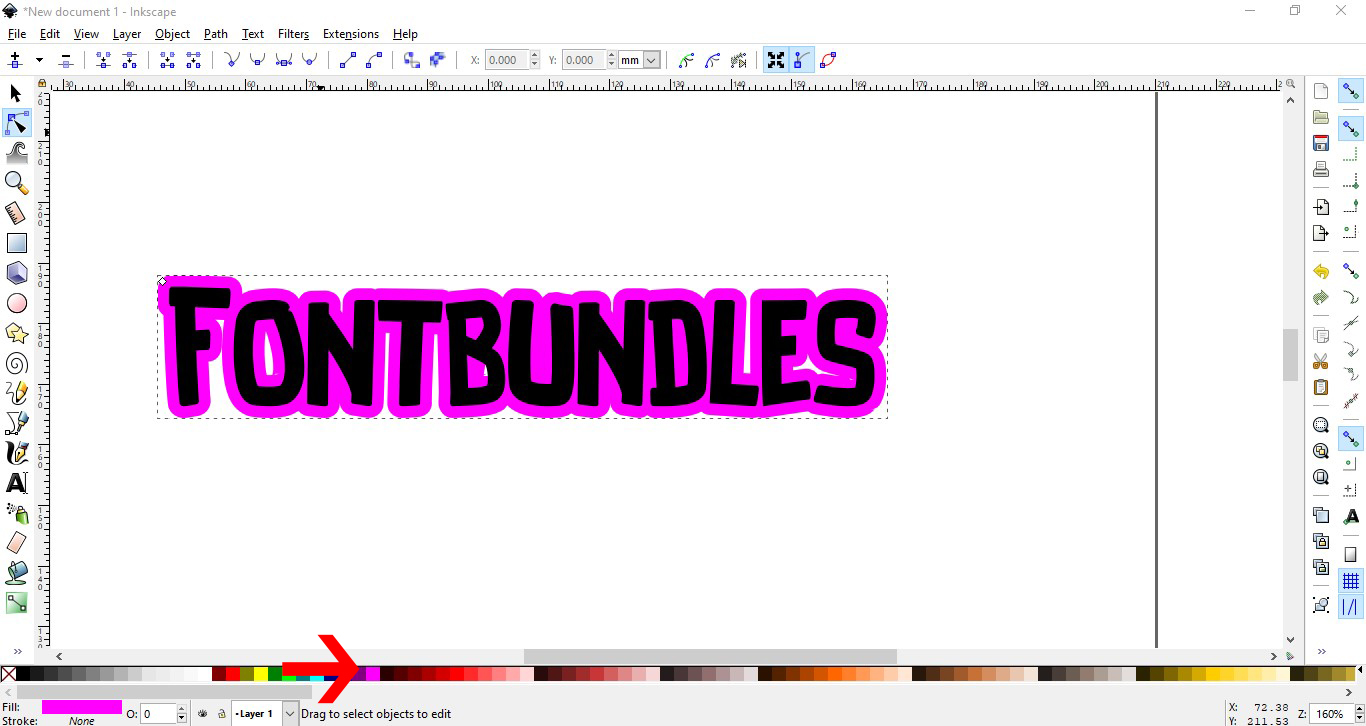Click Join selected nodes icon
1366x726 pixels.
tap(103, 60)
